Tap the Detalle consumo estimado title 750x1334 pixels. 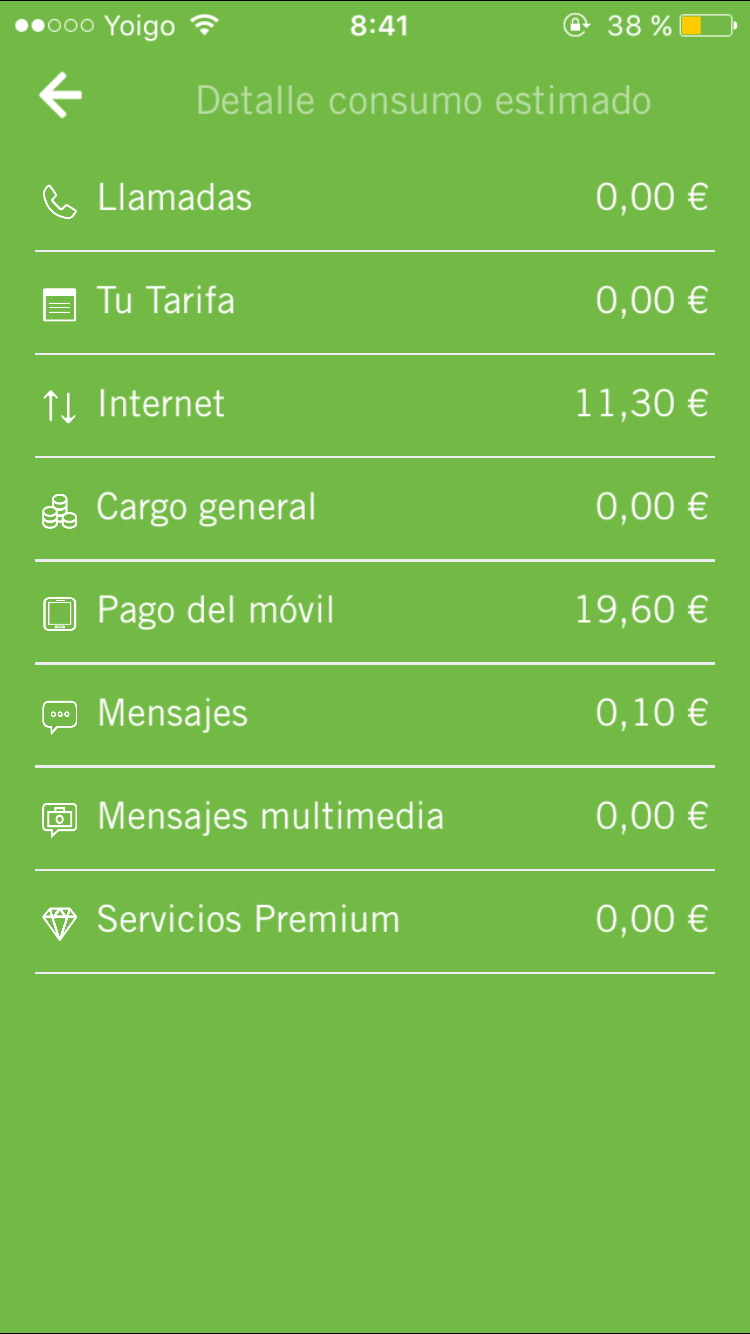pos(423,101)
